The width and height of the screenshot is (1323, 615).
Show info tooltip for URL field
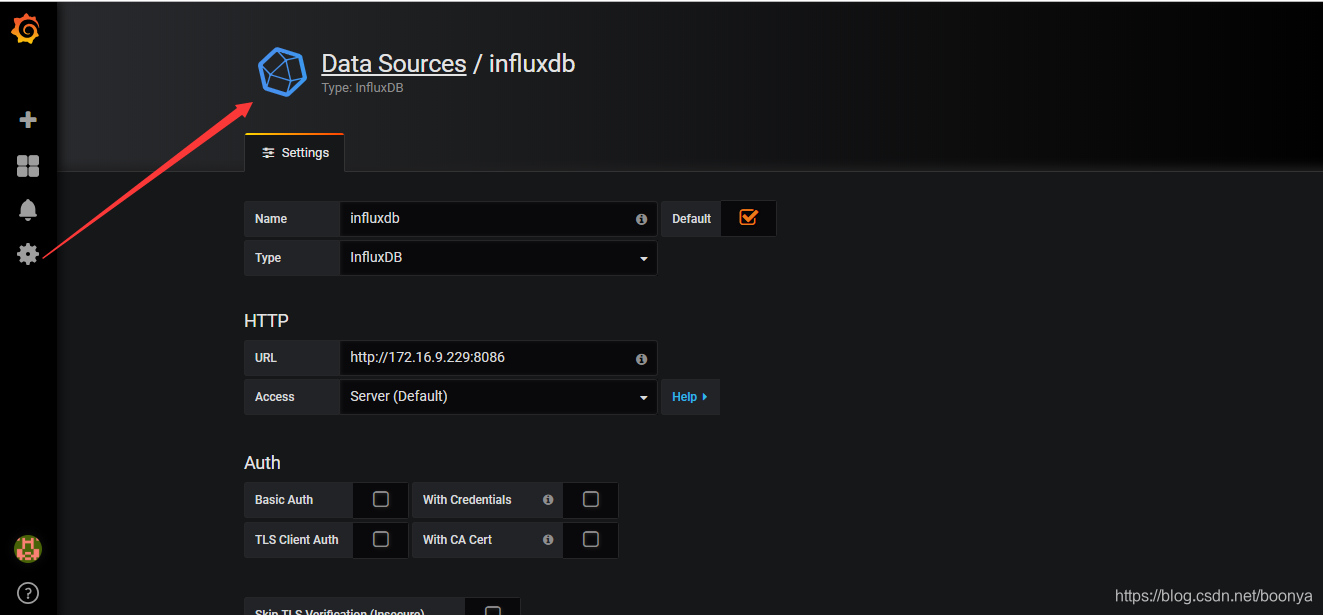tap(641, 358)
